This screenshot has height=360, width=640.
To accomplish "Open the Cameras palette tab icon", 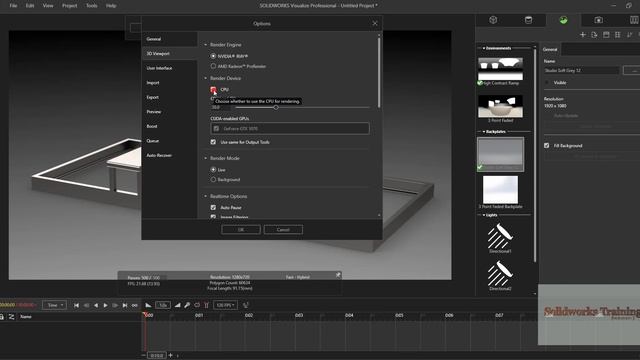I will 598,20.
